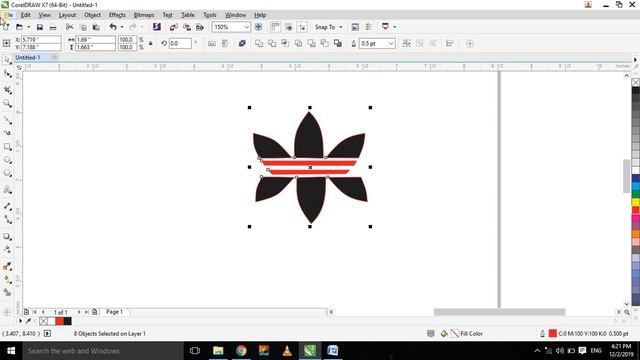
Task: Click the Undo arrow icon
Action: coord(113,27)
